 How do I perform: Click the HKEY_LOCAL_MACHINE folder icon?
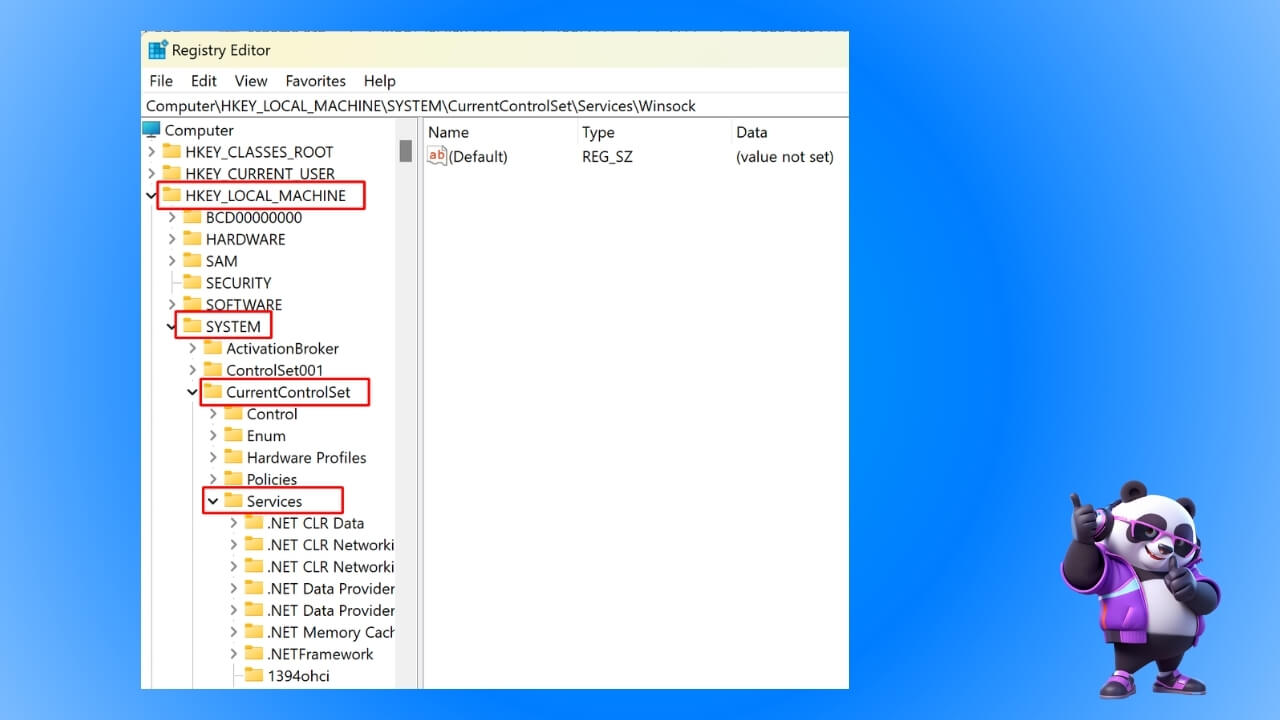pyautogui.click(x=172, y=196)
